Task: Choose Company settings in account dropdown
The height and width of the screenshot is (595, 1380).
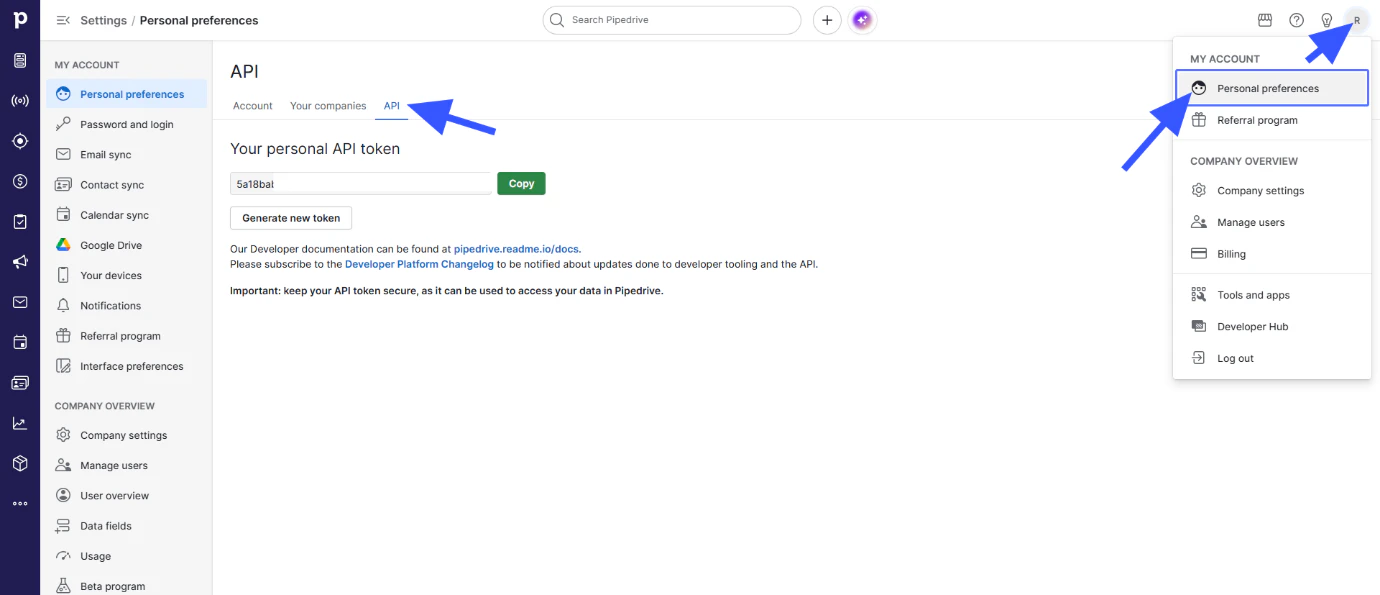Action: click(x=1272, y=191)
